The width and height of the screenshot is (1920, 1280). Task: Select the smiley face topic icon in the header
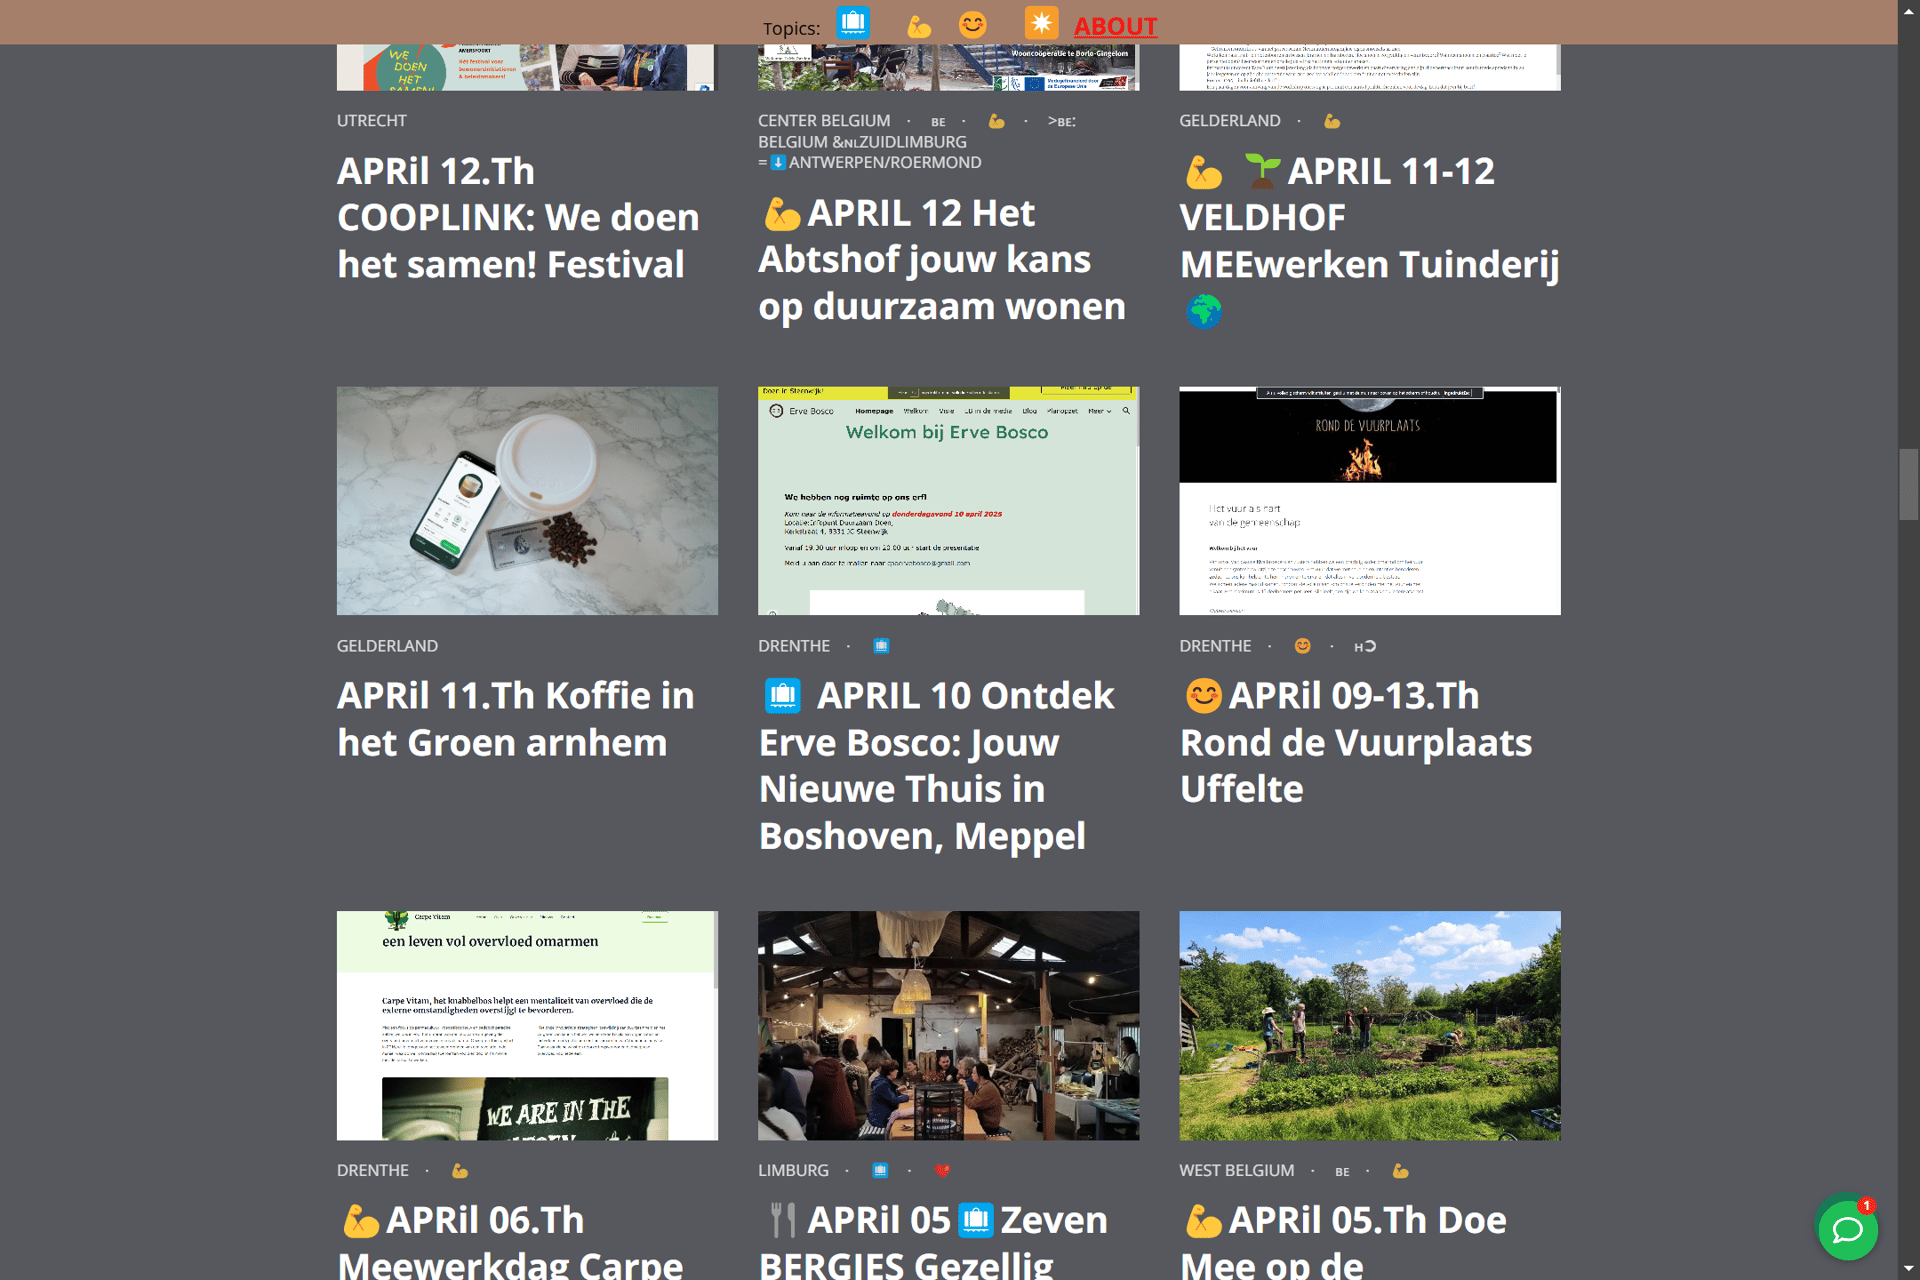click(x=972, y=24)
